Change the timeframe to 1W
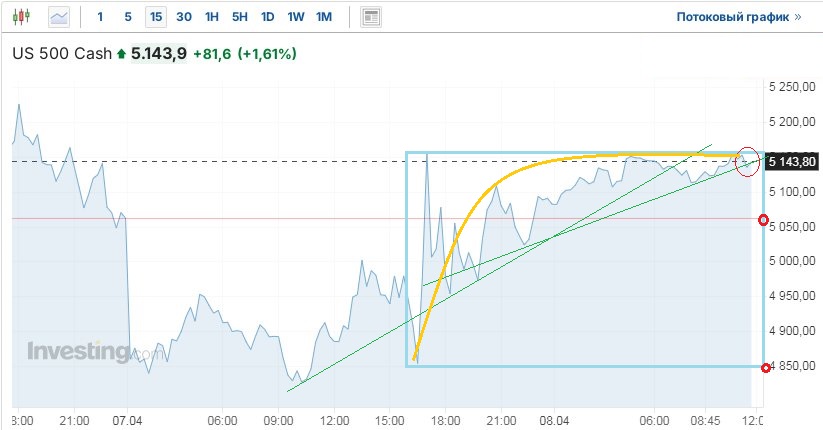 [x=296, y=17]
